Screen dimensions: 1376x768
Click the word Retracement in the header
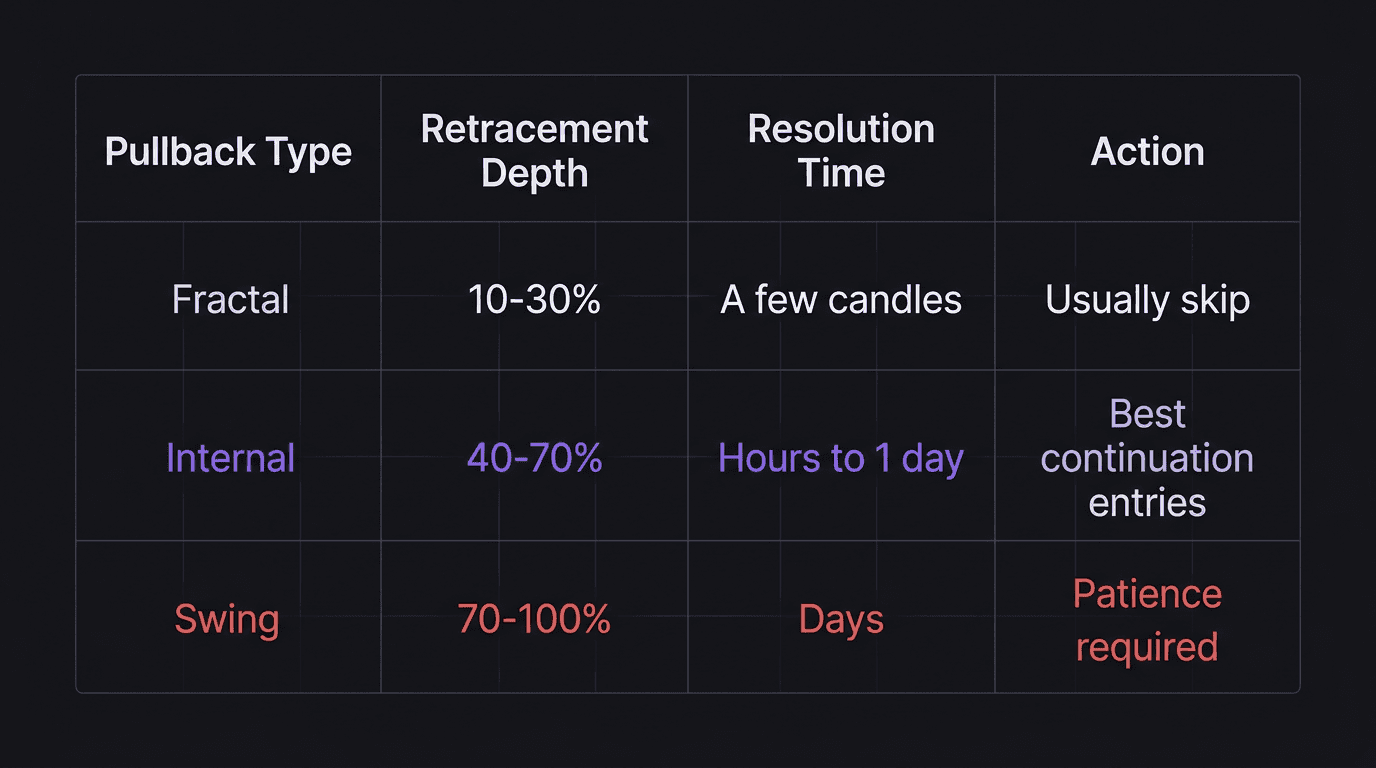534,129
